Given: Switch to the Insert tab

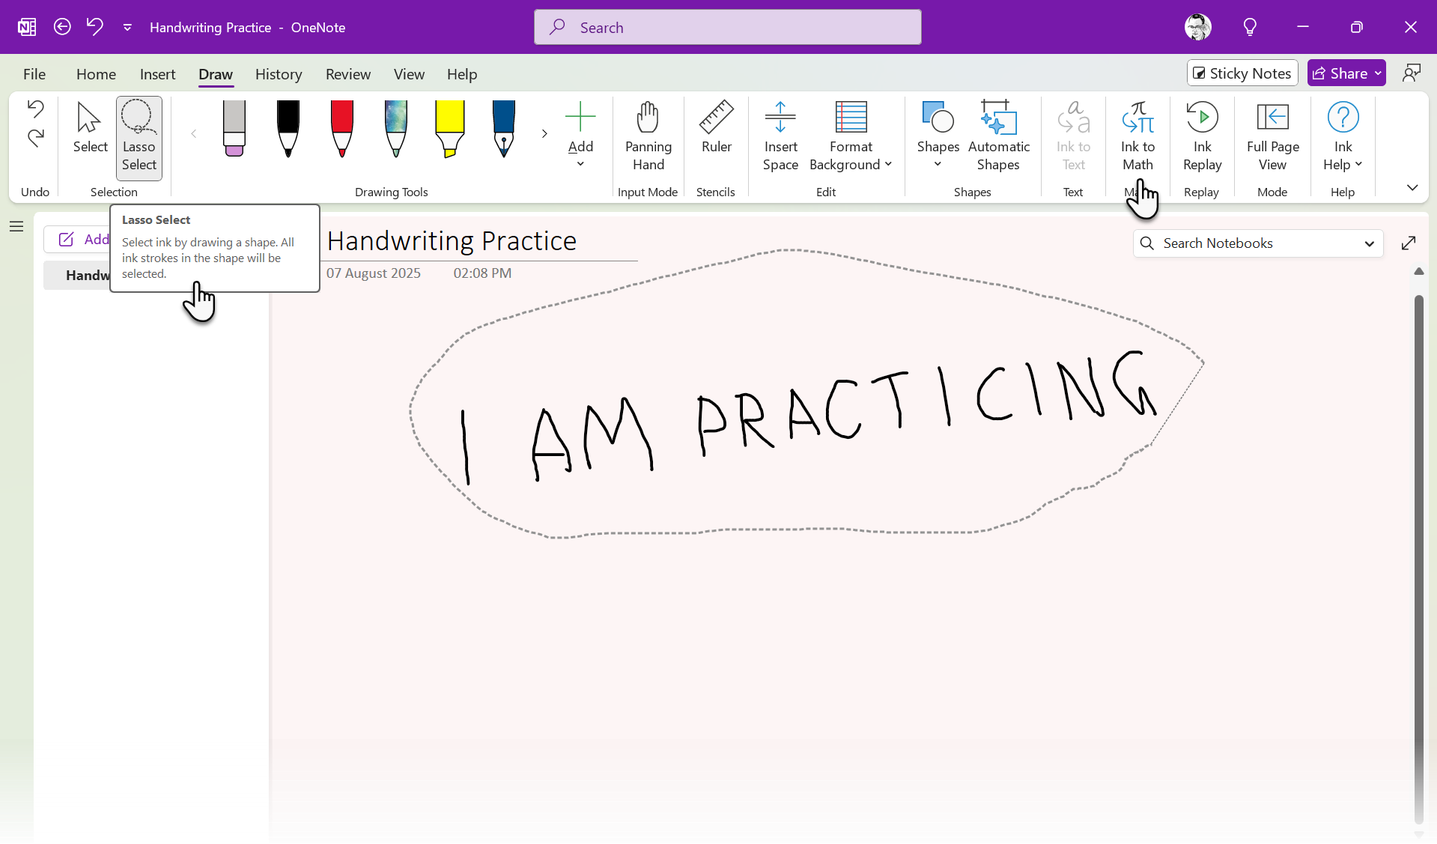Looking at the screenshot, I should [x=158, y=74].
